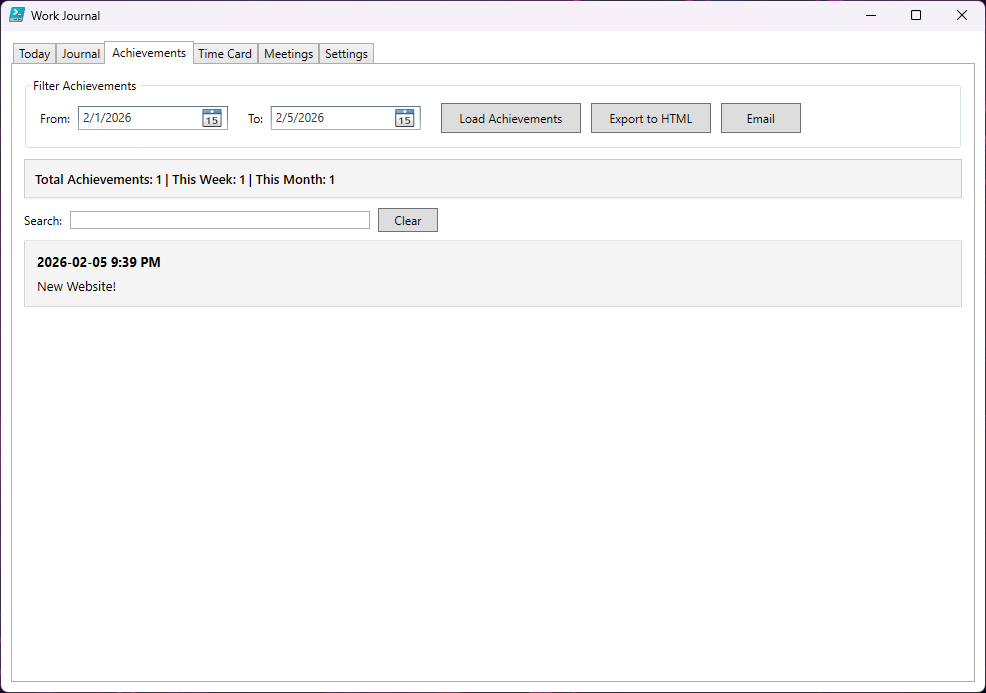
Task: Switch to the Meetings tab
Action: (x=288, y=54)
